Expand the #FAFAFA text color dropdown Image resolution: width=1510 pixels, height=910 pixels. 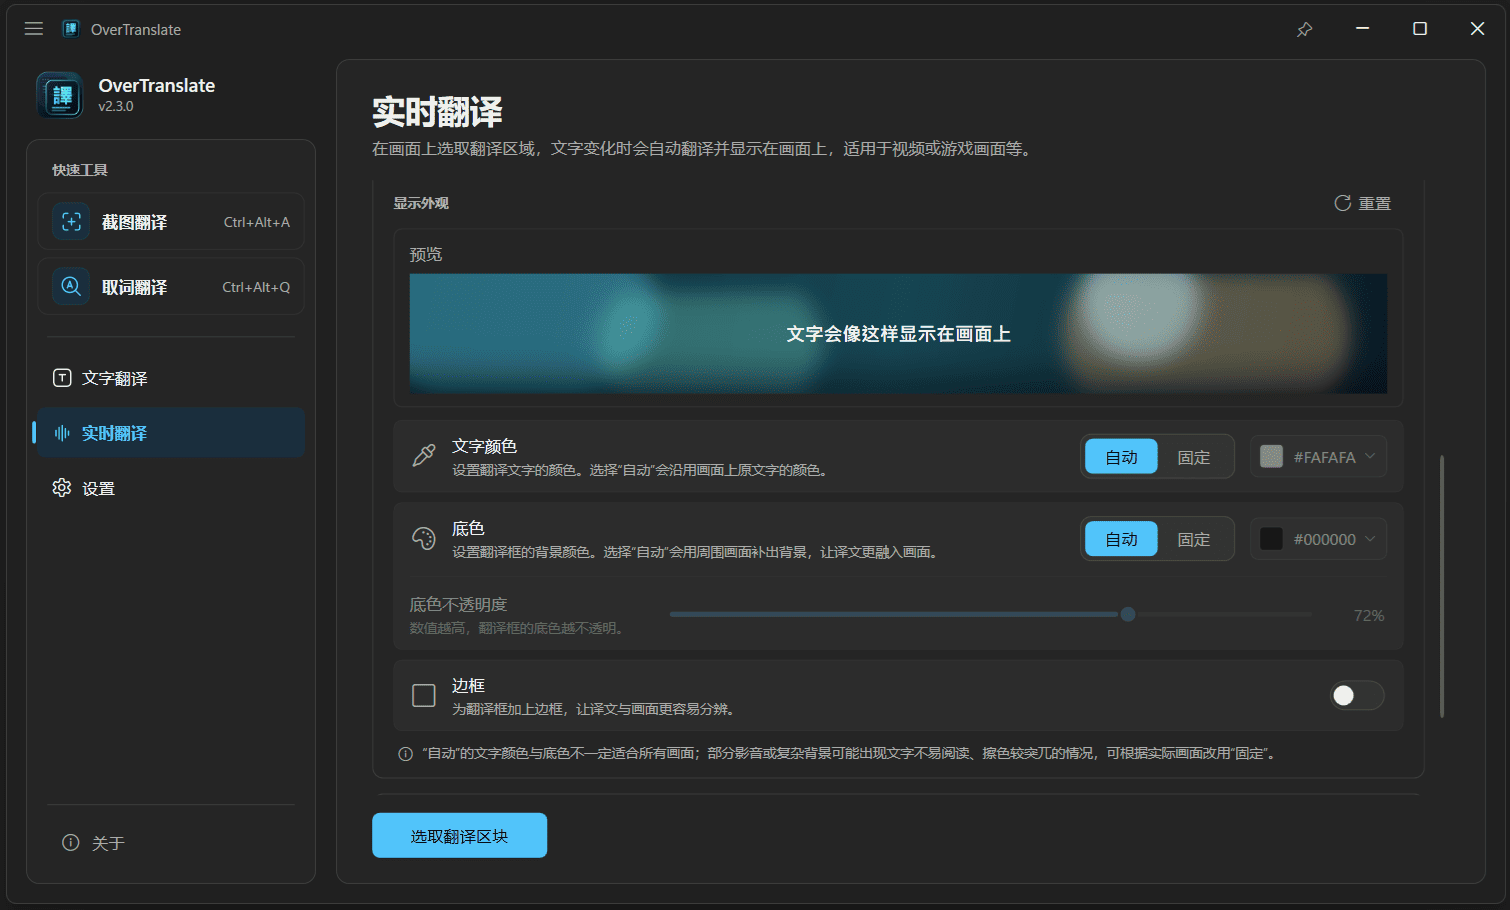tap(1319, 457)
